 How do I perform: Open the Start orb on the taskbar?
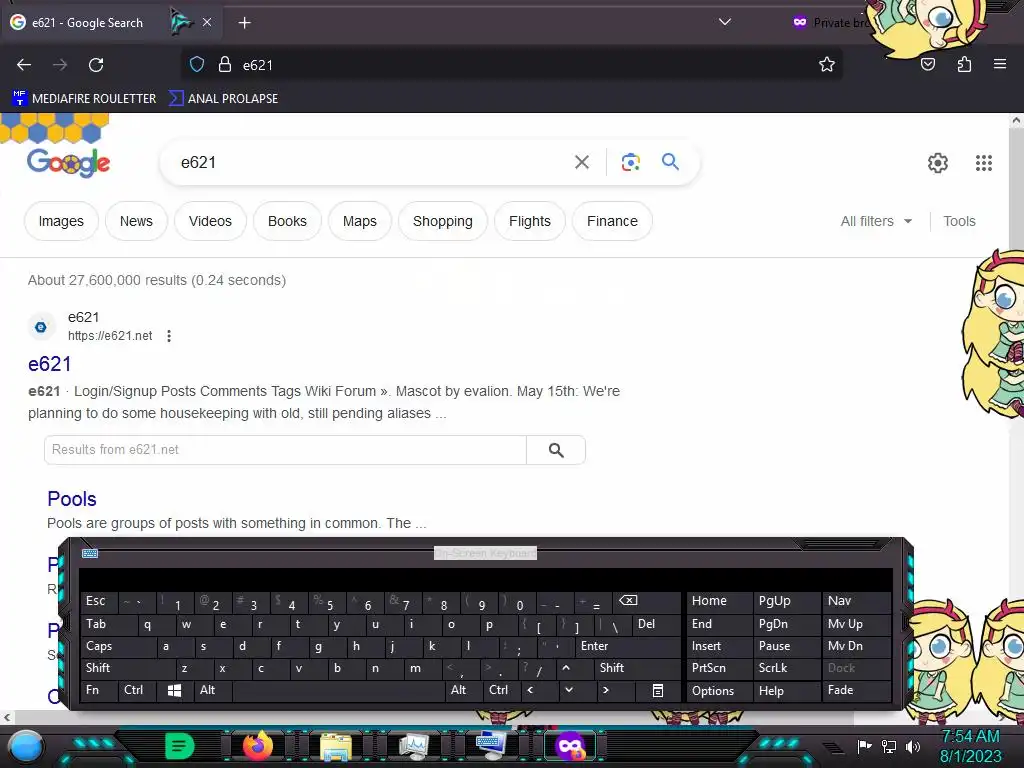[x=25, y=747]
